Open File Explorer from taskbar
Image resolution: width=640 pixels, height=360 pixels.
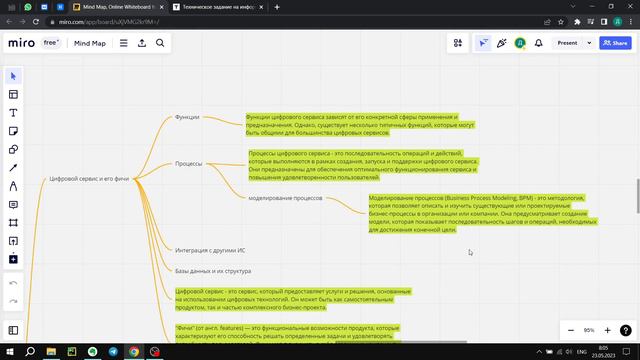pos(51,351)
